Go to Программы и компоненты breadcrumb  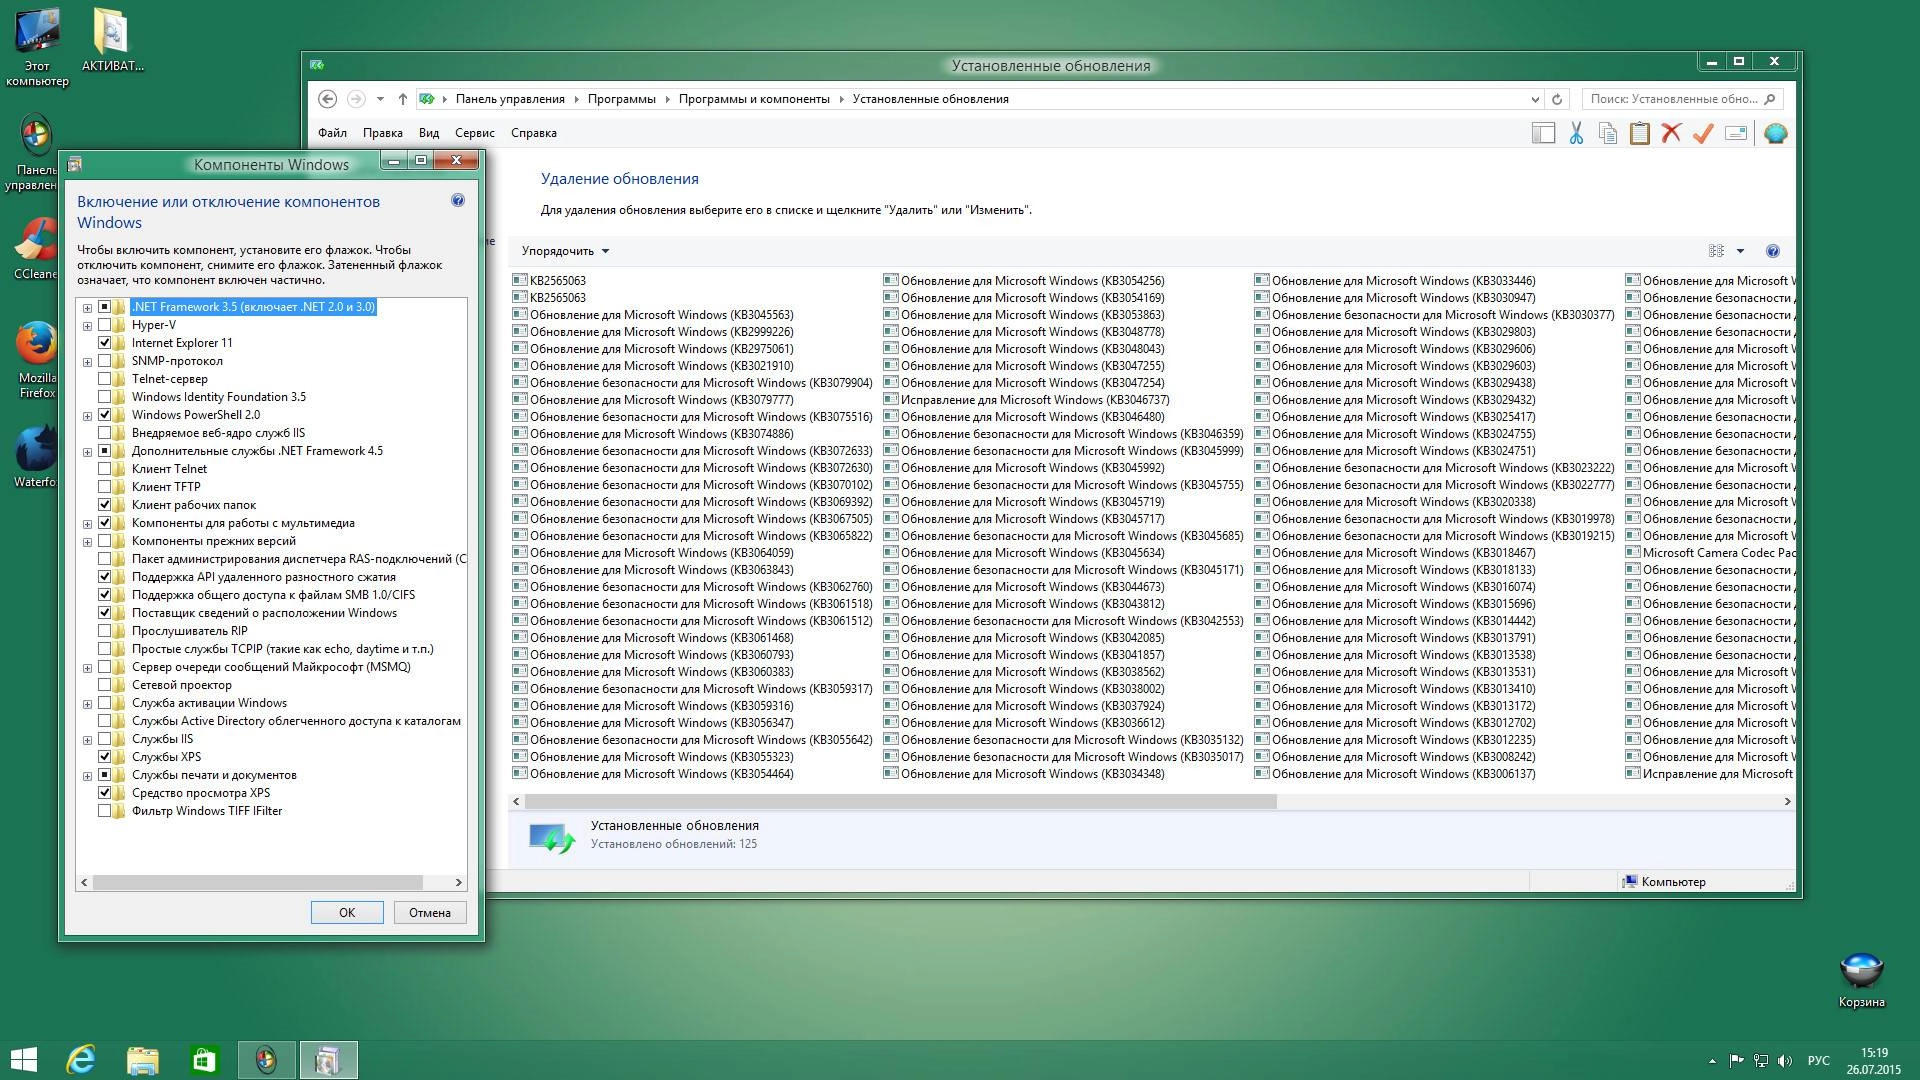click(x=754, y=99)
